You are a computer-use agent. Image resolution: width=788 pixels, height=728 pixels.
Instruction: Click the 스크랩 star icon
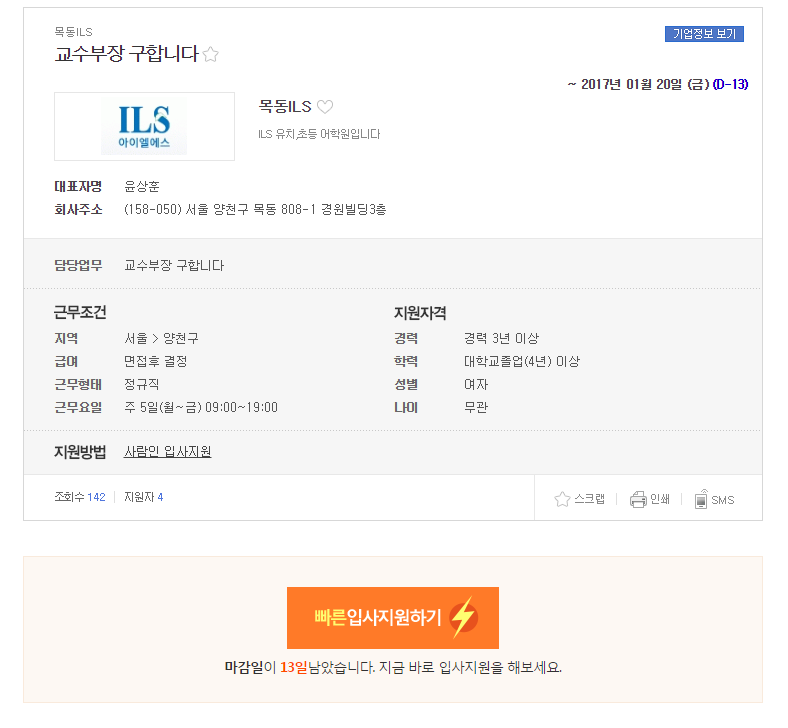(x=562, y=499)
